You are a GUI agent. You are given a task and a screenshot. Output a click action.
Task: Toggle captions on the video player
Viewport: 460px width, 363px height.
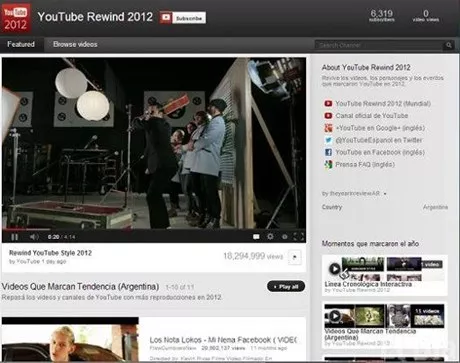pyautogui.click(x=256, y=237)
